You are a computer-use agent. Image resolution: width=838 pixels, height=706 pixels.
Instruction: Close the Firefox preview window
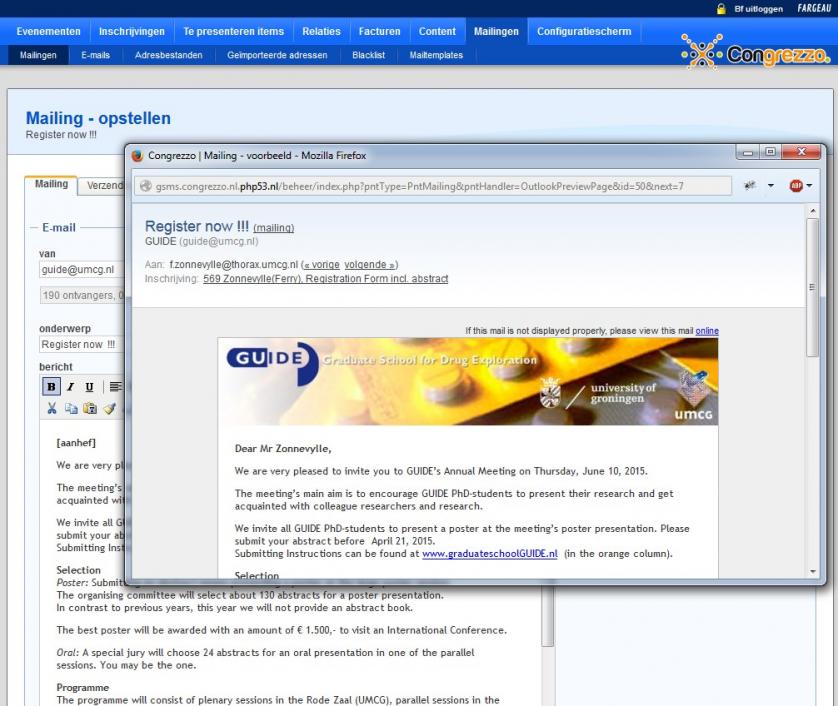point(801,152)
